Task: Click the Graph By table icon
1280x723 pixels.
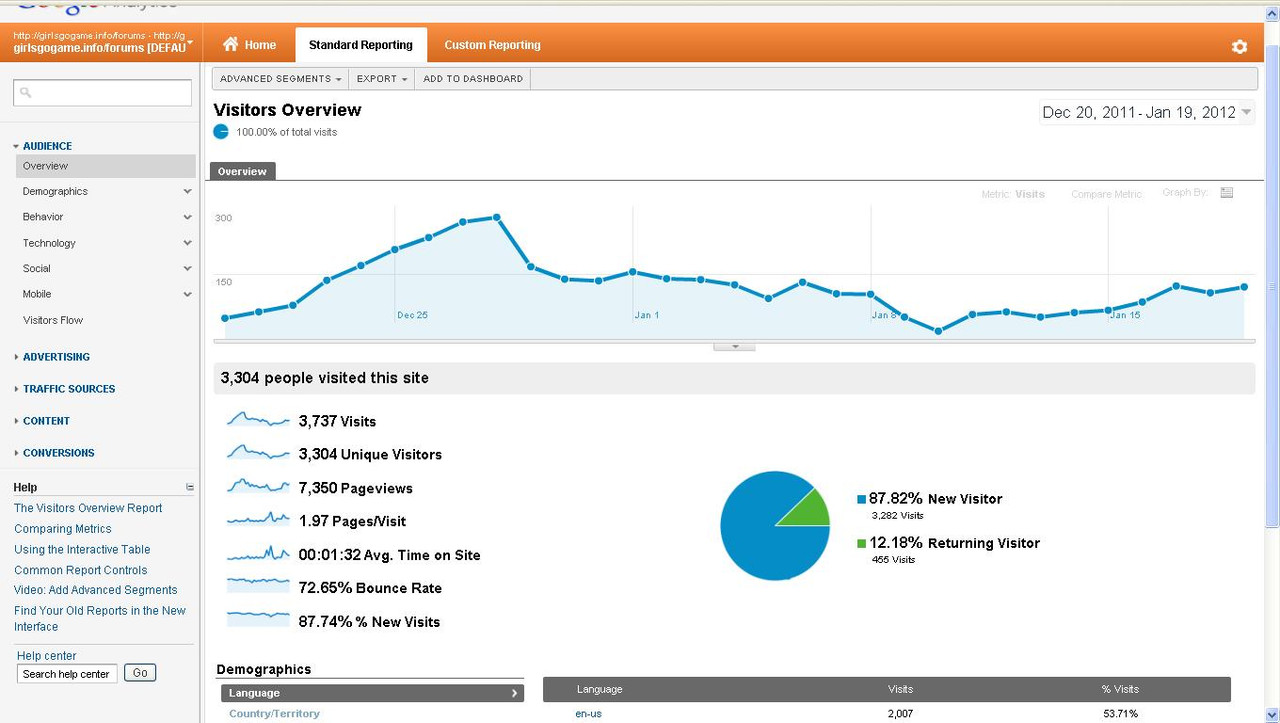Action: point(1227,193)
